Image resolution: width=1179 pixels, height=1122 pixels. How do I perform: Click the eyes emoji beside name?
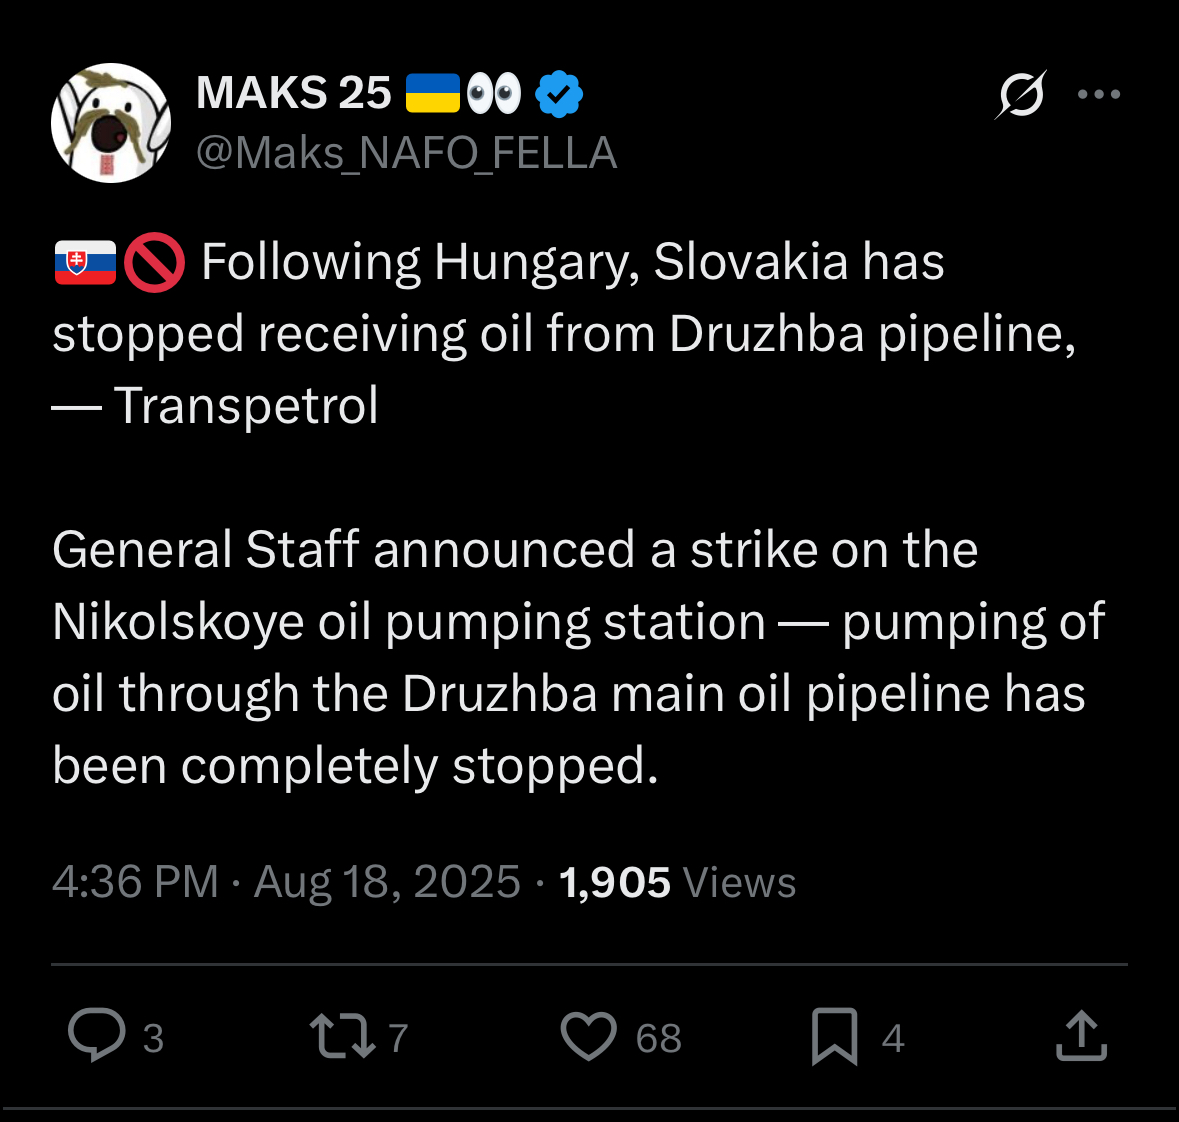click(x=494, y=94)
